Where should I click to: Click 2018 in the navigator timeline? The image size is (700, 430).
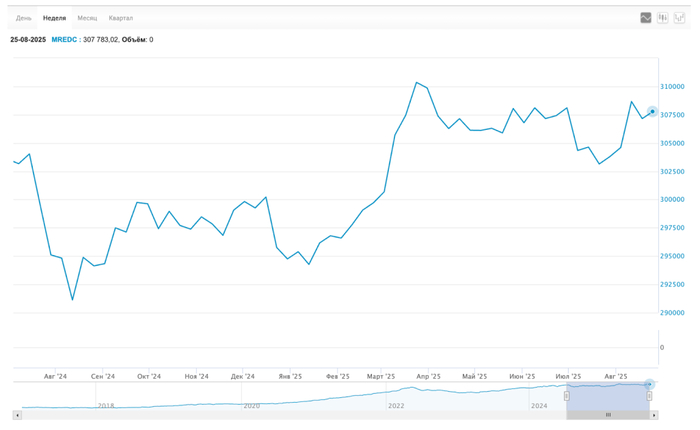click(106, 406)
